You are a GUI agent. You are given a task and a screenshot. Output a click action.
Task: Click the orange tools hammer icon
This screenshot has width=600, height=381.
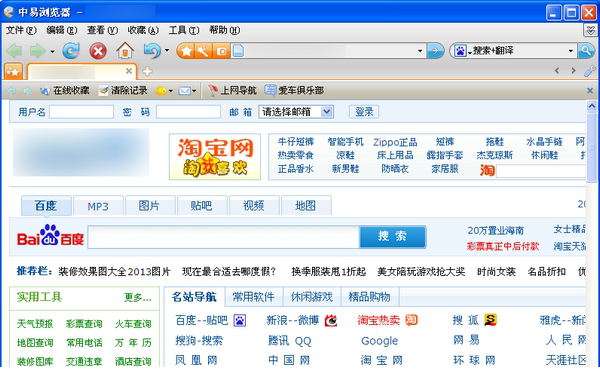tap(203, 50)
